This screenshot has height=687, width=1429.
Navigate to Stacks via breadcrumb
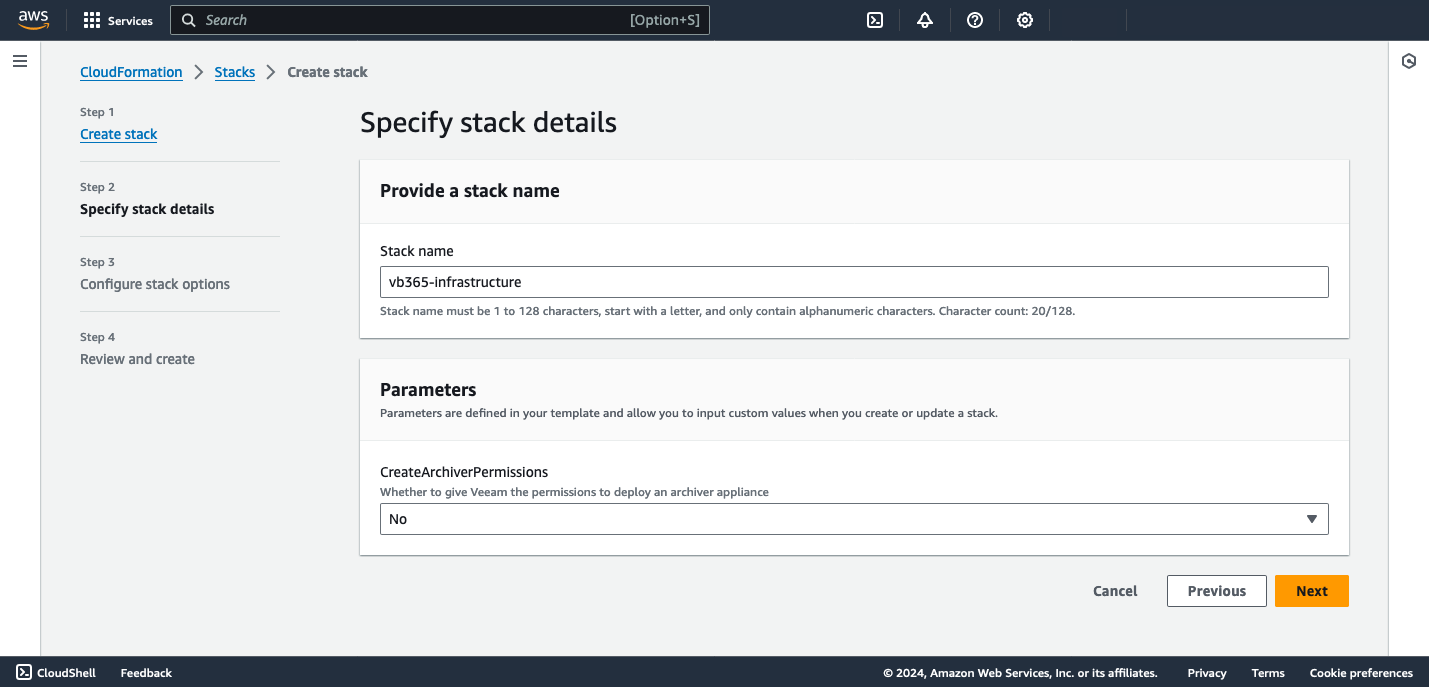234,71
